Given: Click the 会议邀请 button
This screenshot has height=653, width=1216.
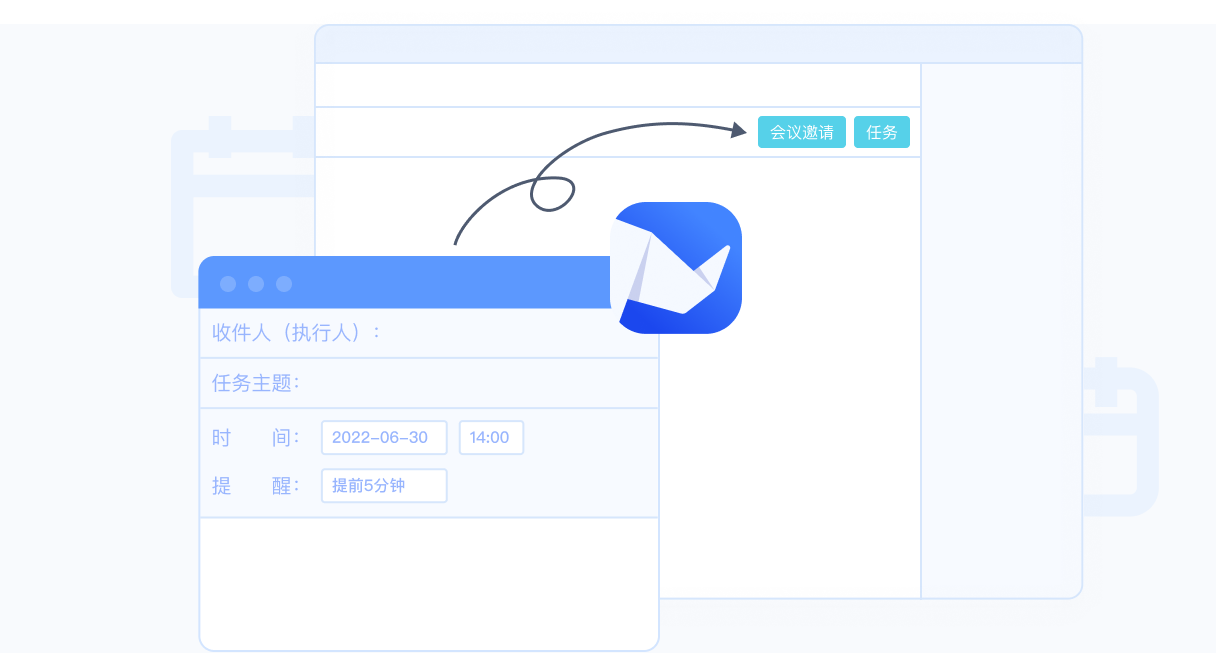Looking at the screenshot, I should pyautogui.click(x=801, y=132).
